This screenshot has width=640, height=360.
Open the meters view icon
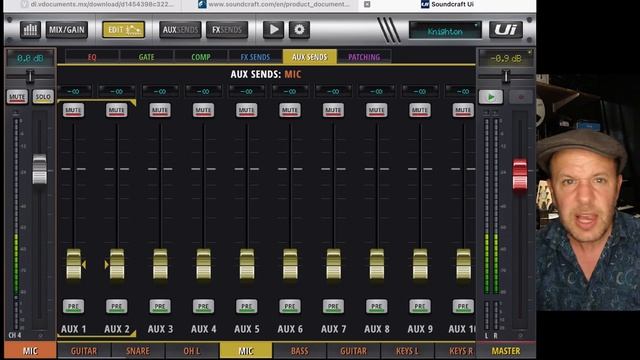pos(30,30)
